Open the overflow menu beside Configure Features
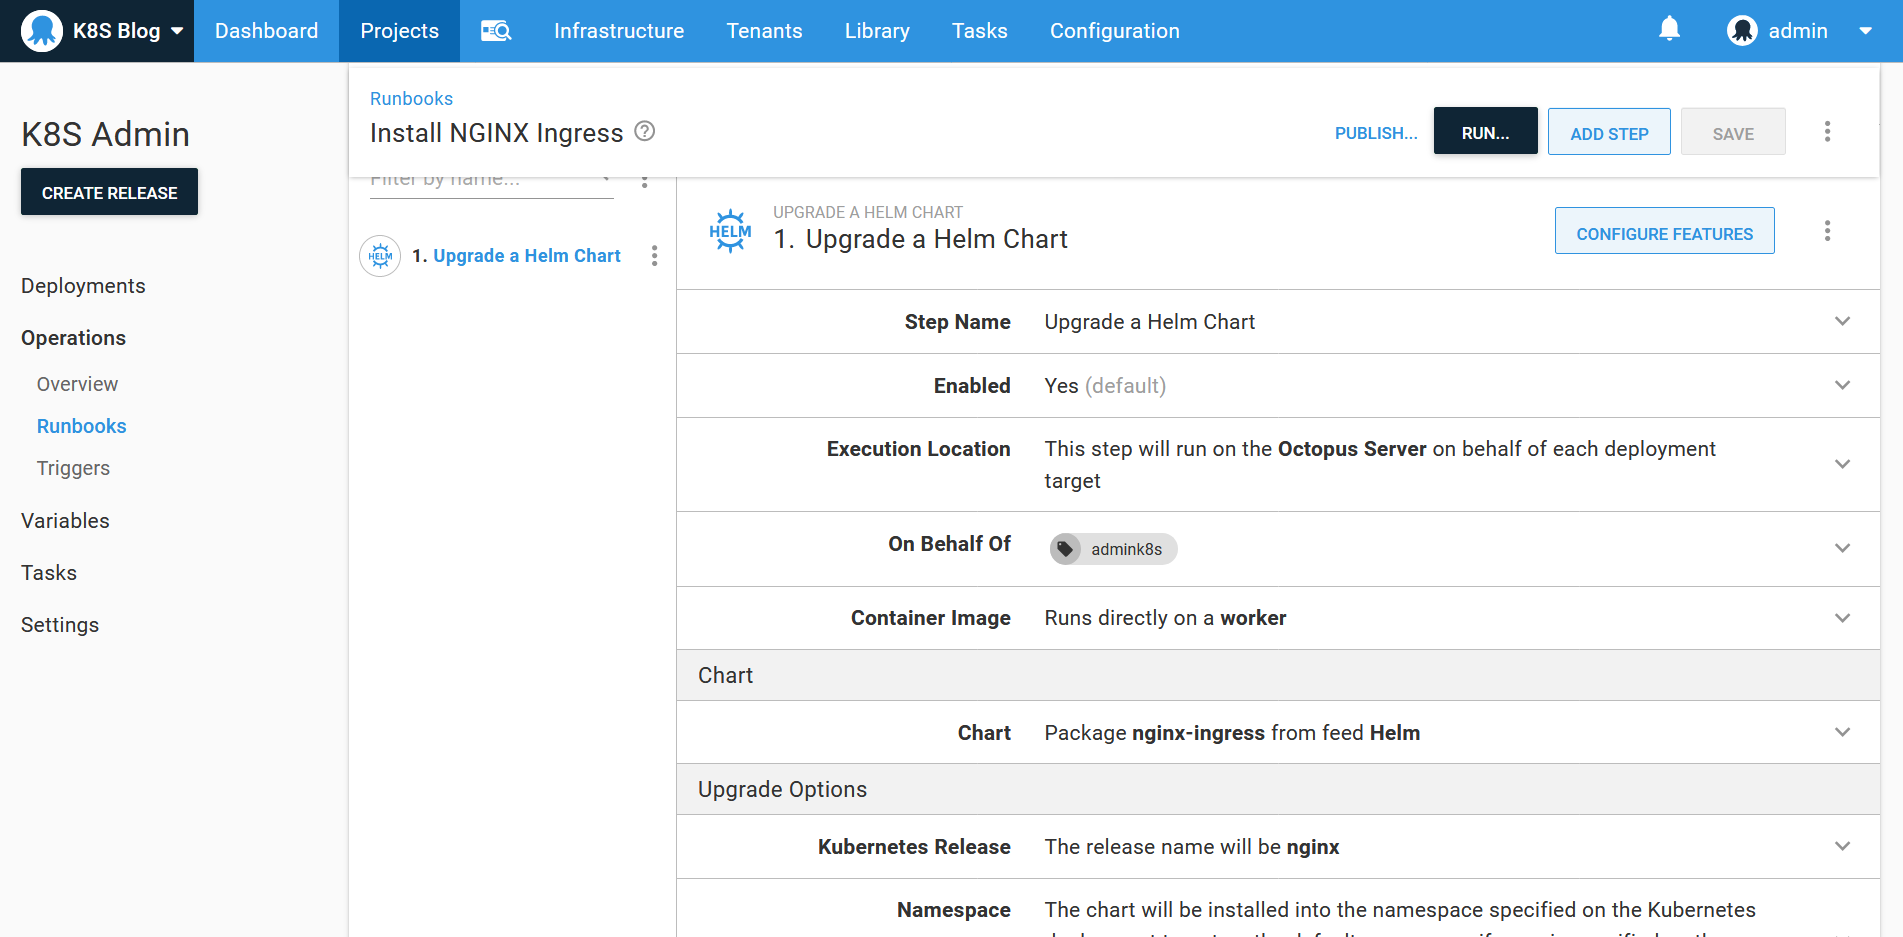The image size is (1903, 937). (1827, 231)
